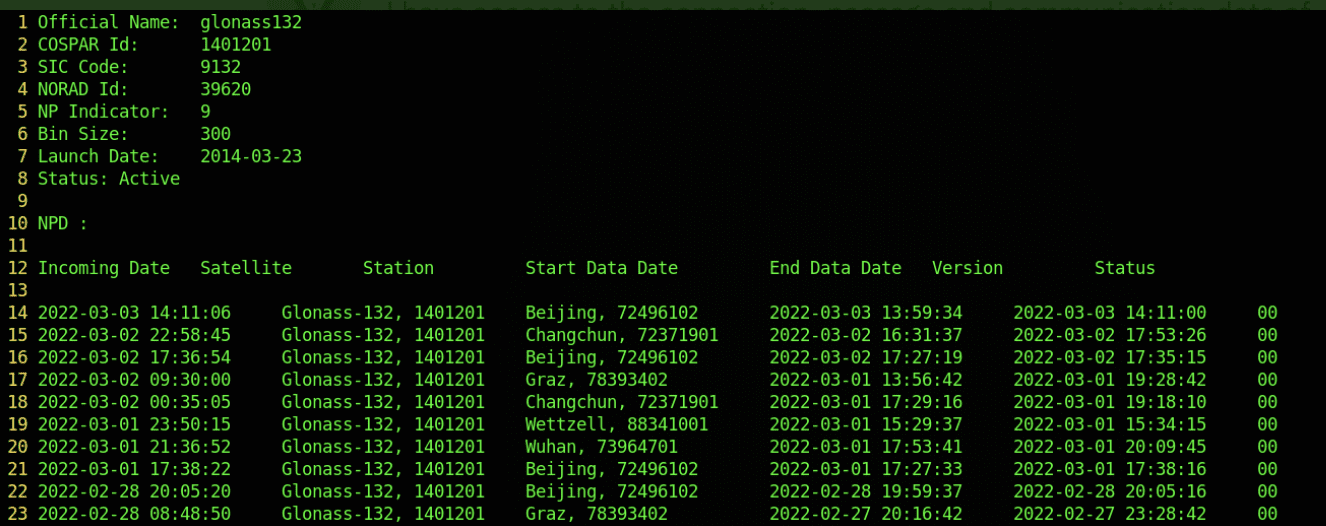Click timestamp 2022-03-01 20:09:45

tap(1110, 447)
